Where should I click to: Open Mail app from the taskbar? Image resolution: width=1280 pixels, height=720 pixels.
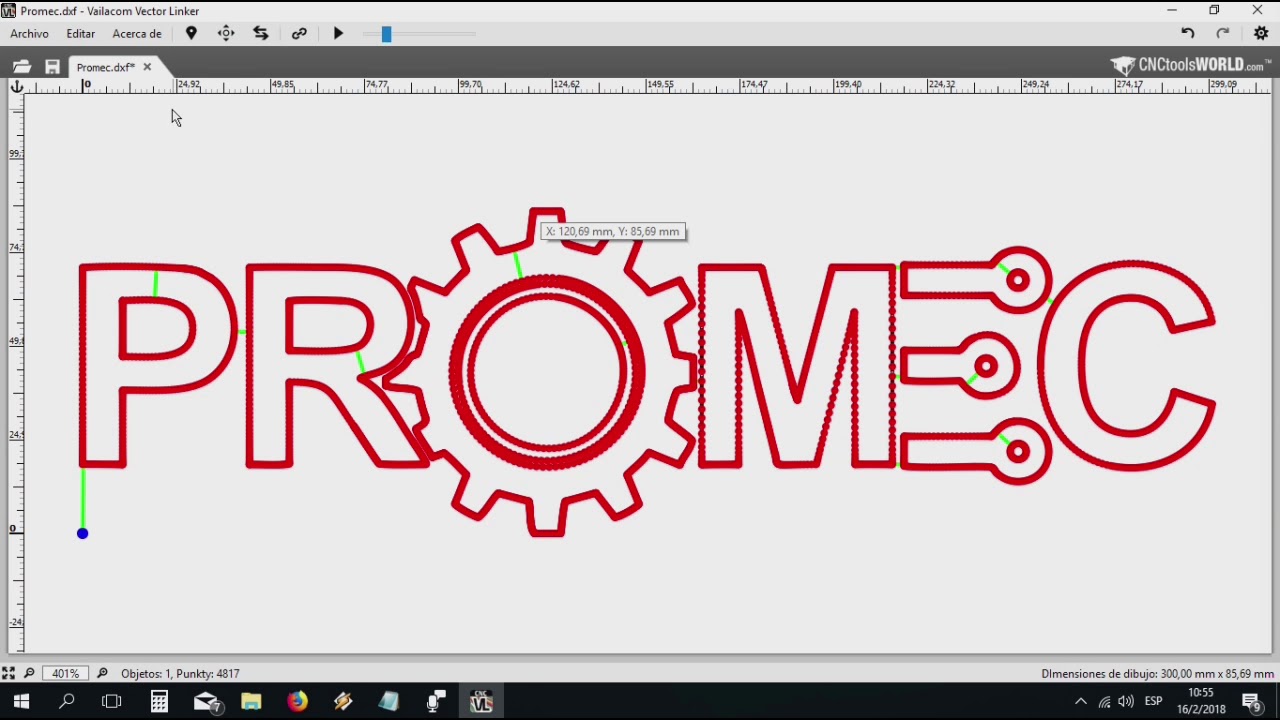(x=206, y=702)
